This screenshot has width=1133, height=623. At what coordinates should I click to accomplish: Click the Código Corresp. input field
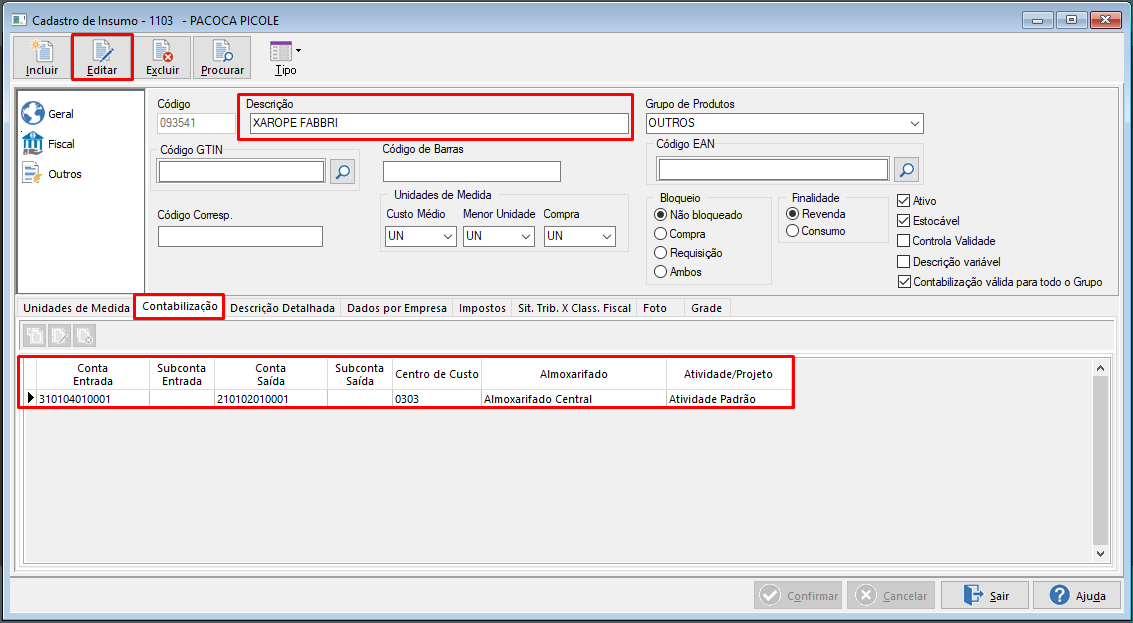[x=240, y=236]
